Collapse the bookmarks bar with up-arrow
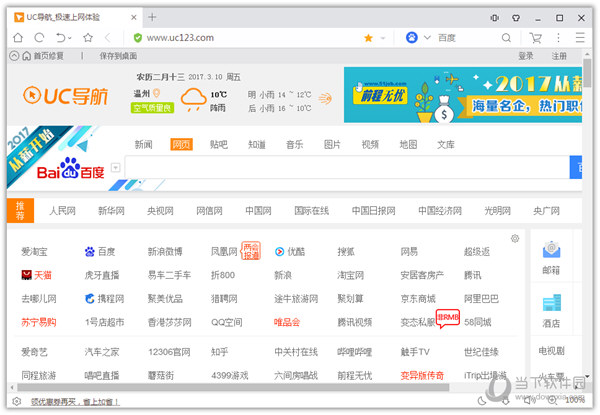The height and width of the screenshot is (415, 600). [14, 56]
